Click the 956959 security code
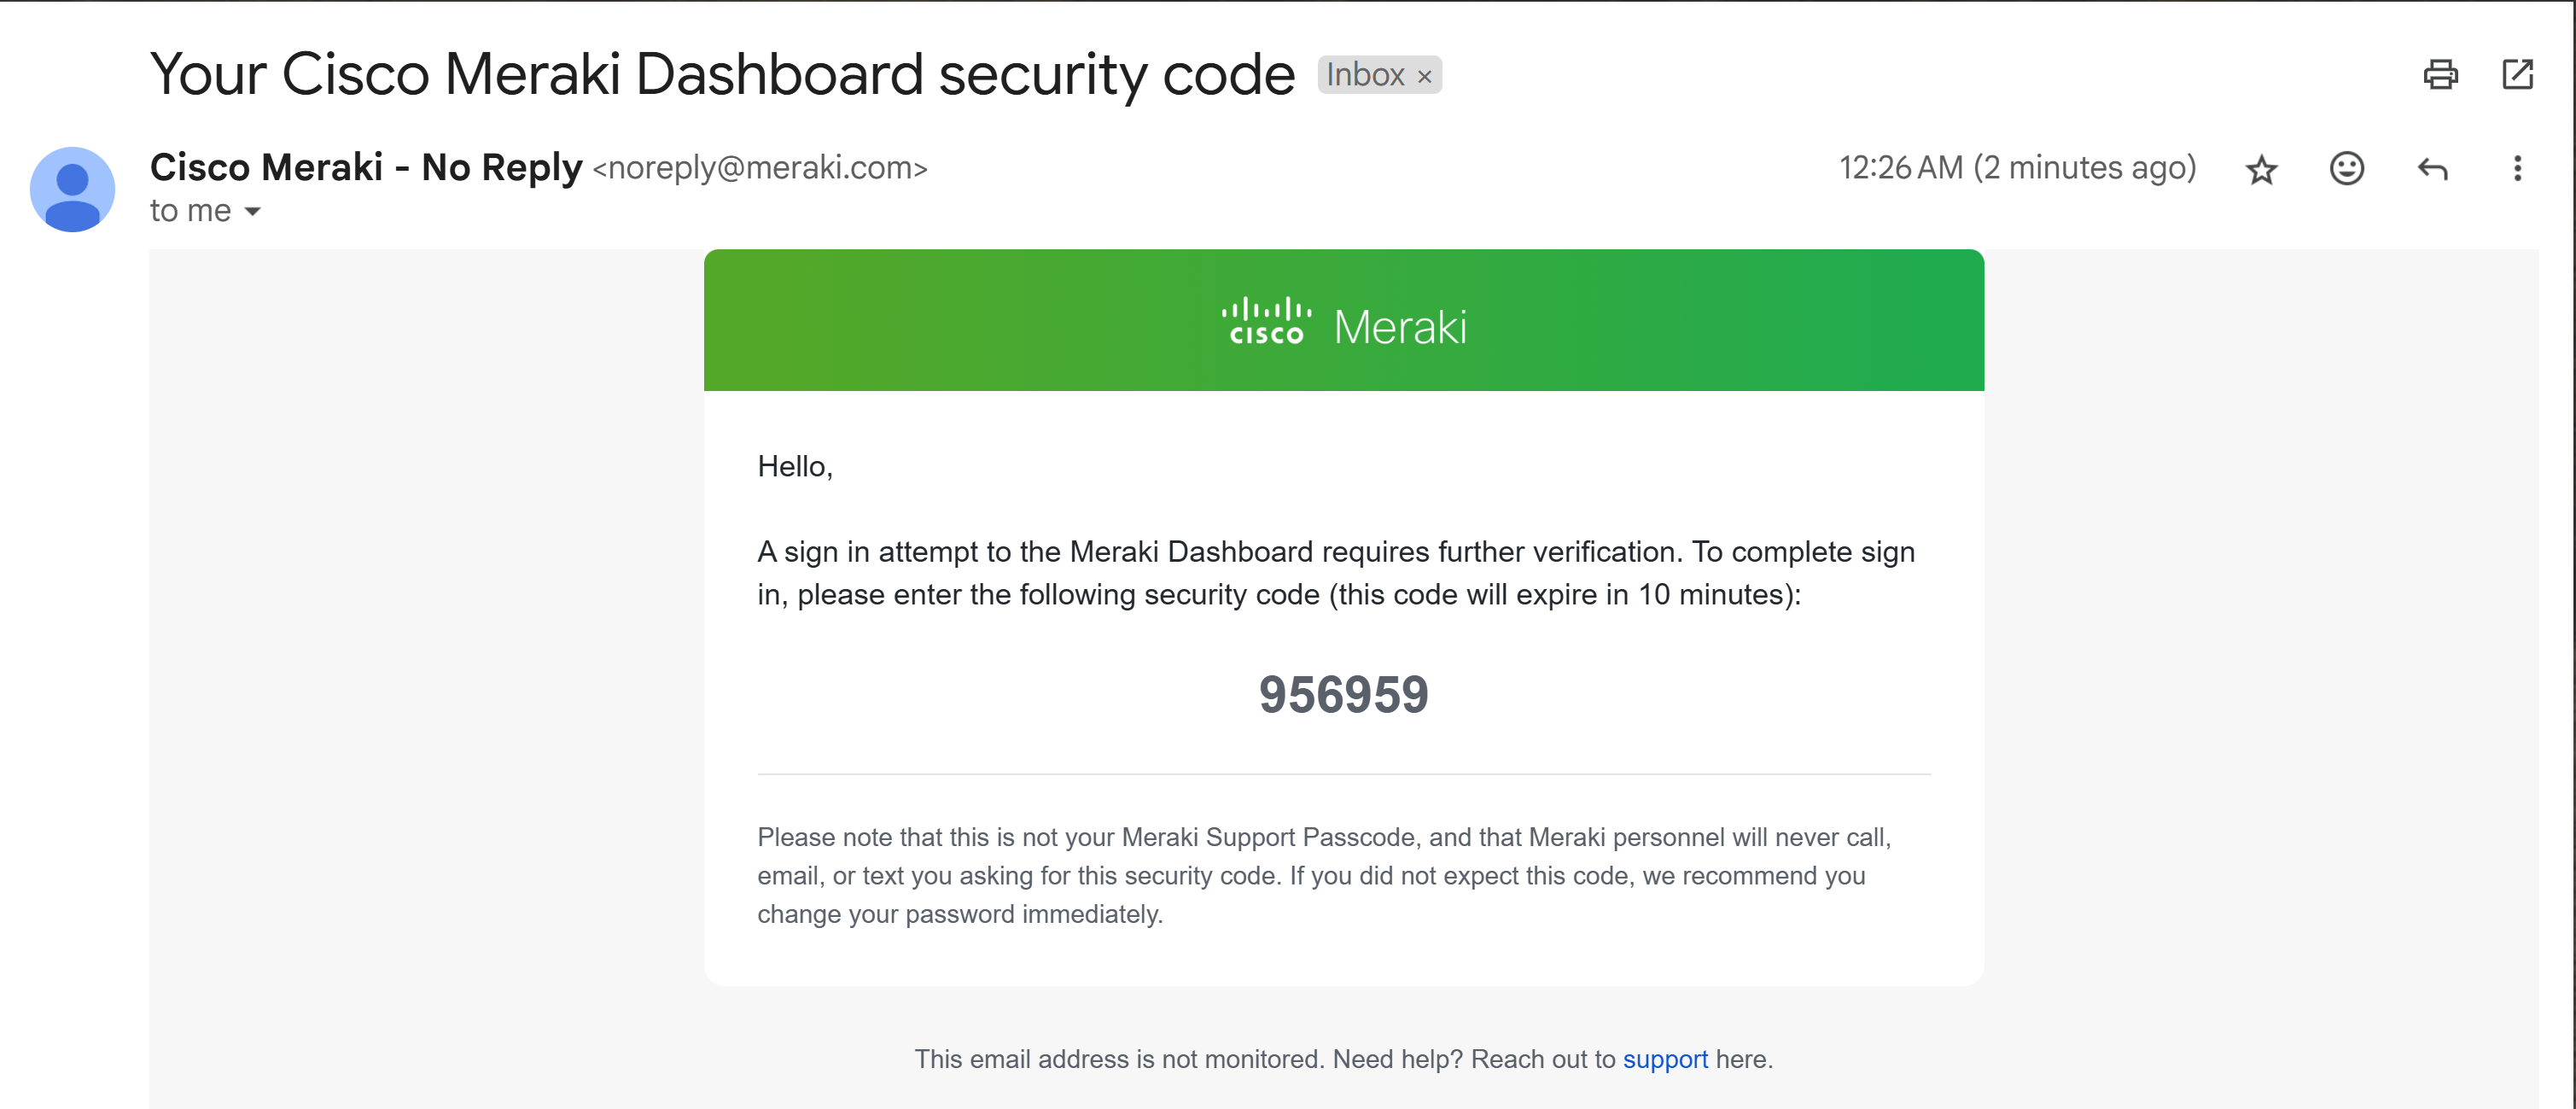The width and height of the screenshot is (2576, 1109). coord(1343,695)
